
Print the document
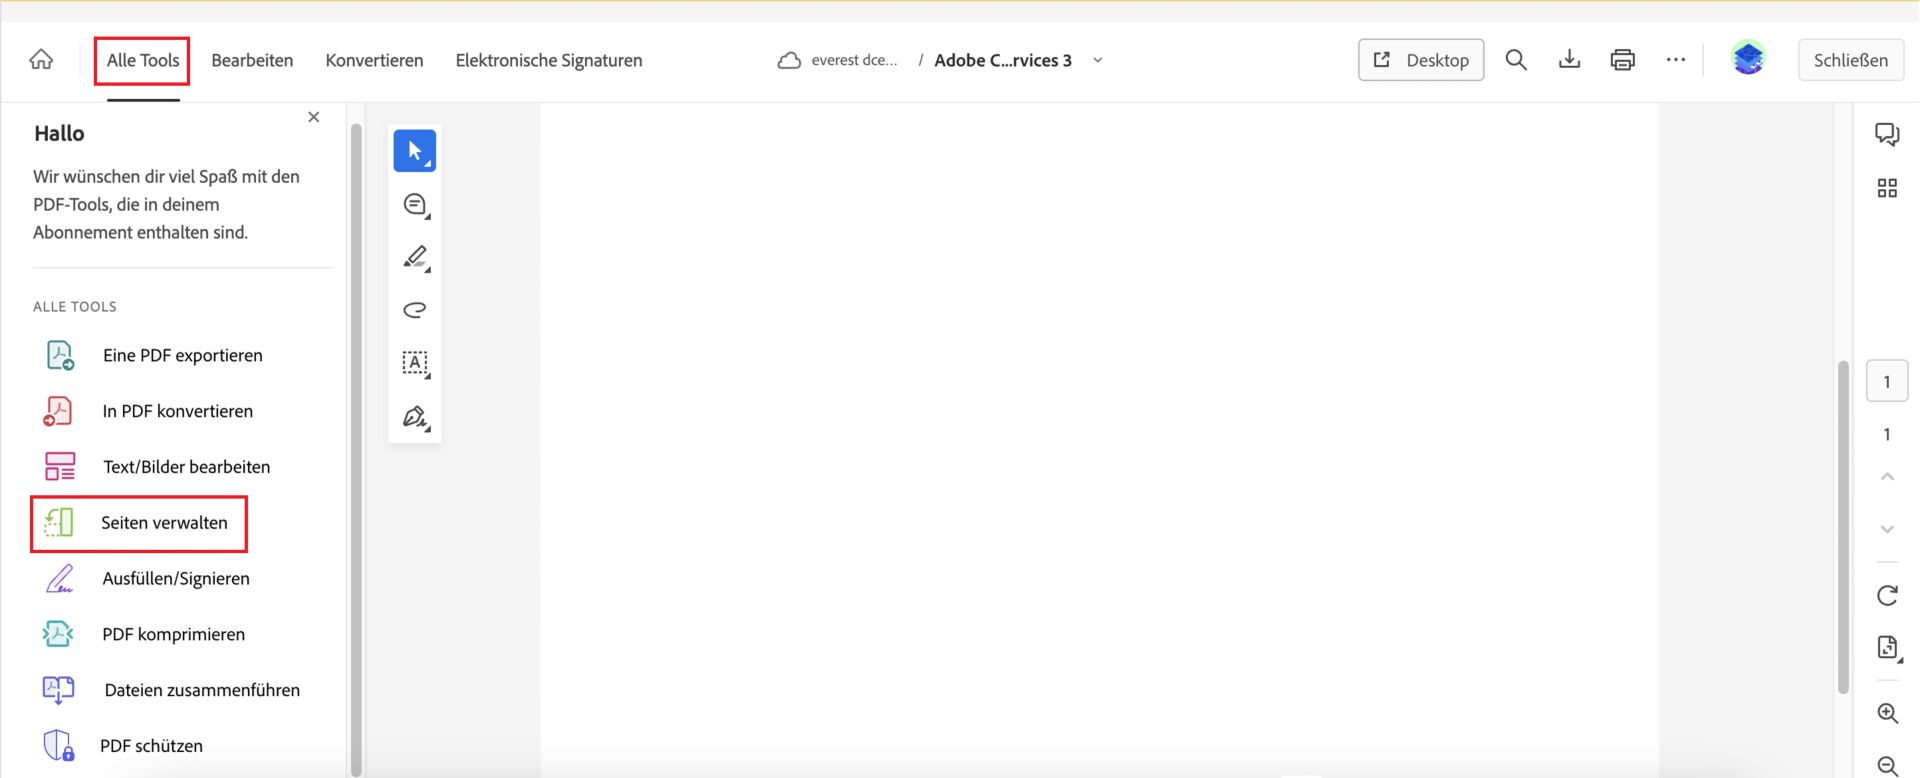[1623, 60]
